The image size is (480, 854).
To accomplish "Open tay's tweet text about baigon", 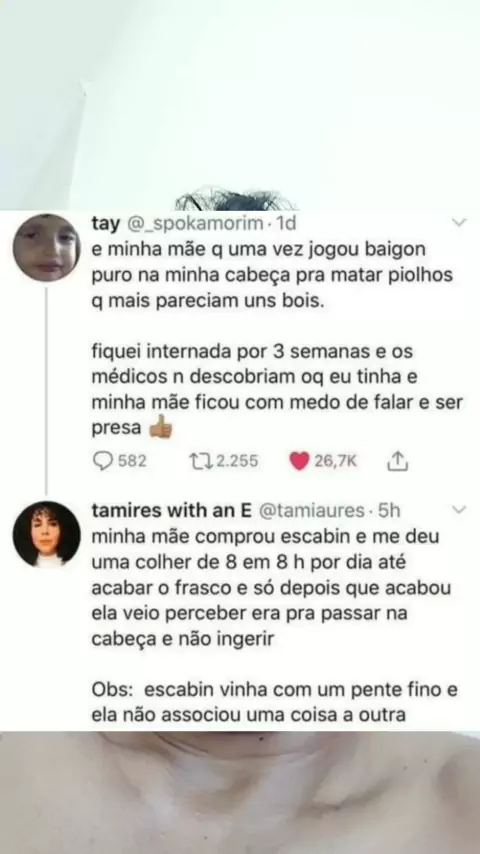I will pos(277,338).
